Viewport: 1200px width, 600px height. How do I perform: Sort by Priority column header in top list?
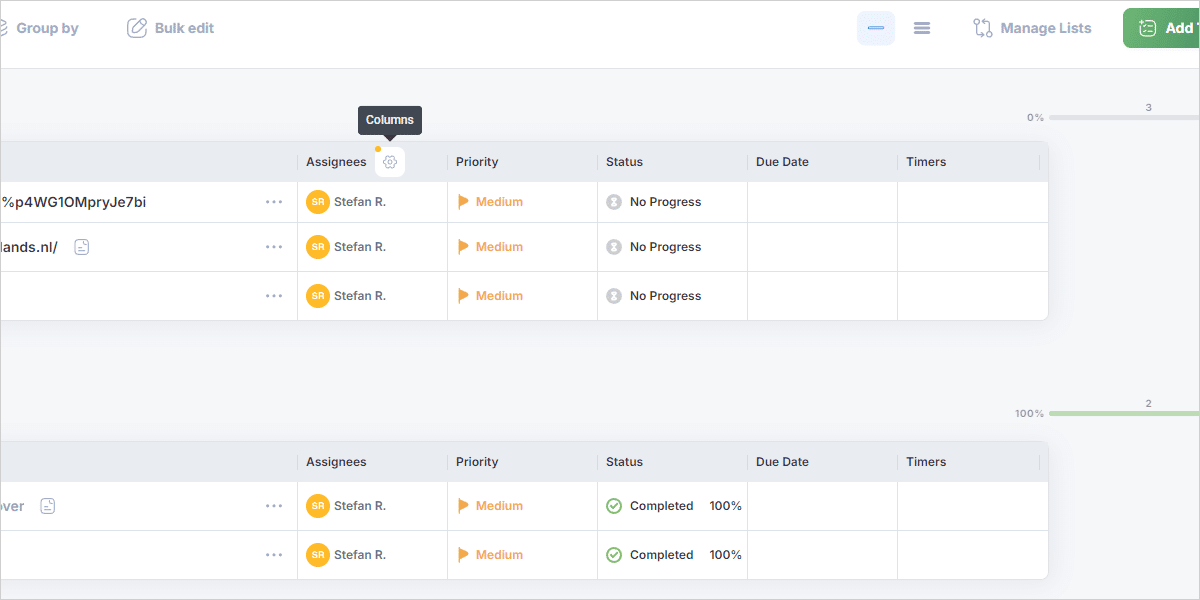(477, 162)
